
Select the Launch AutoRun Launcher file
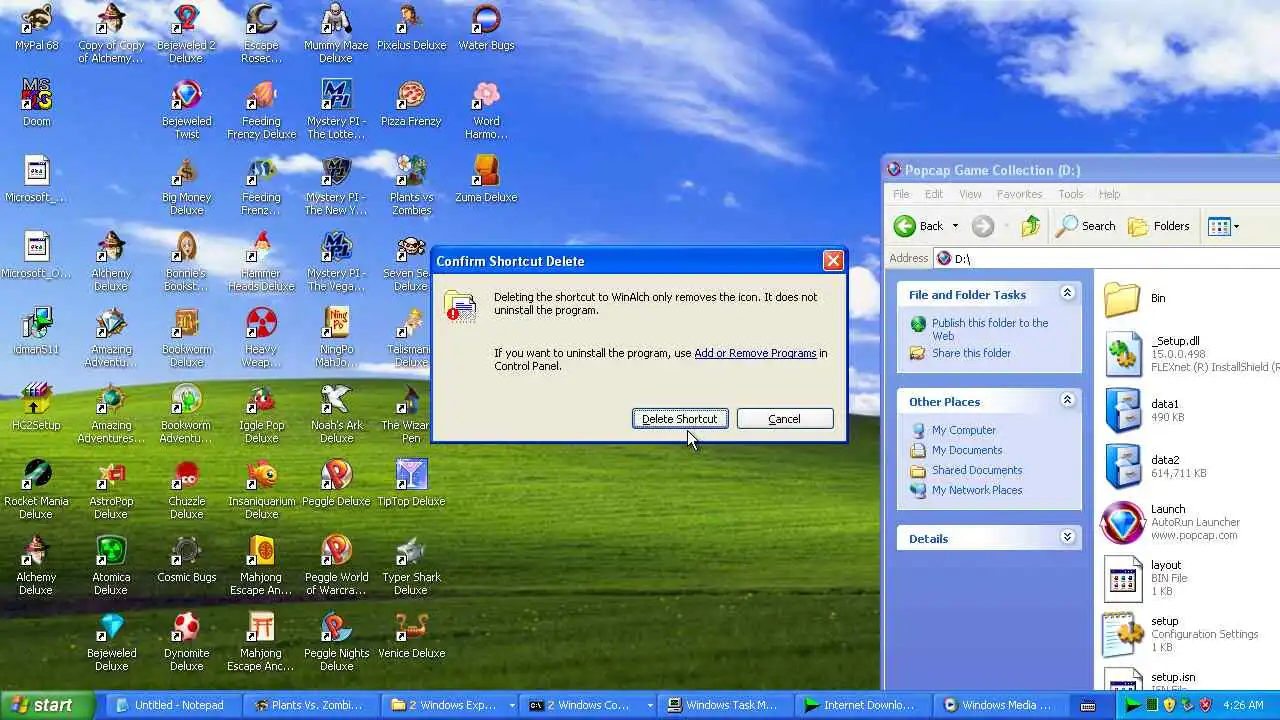[1170, 522]
